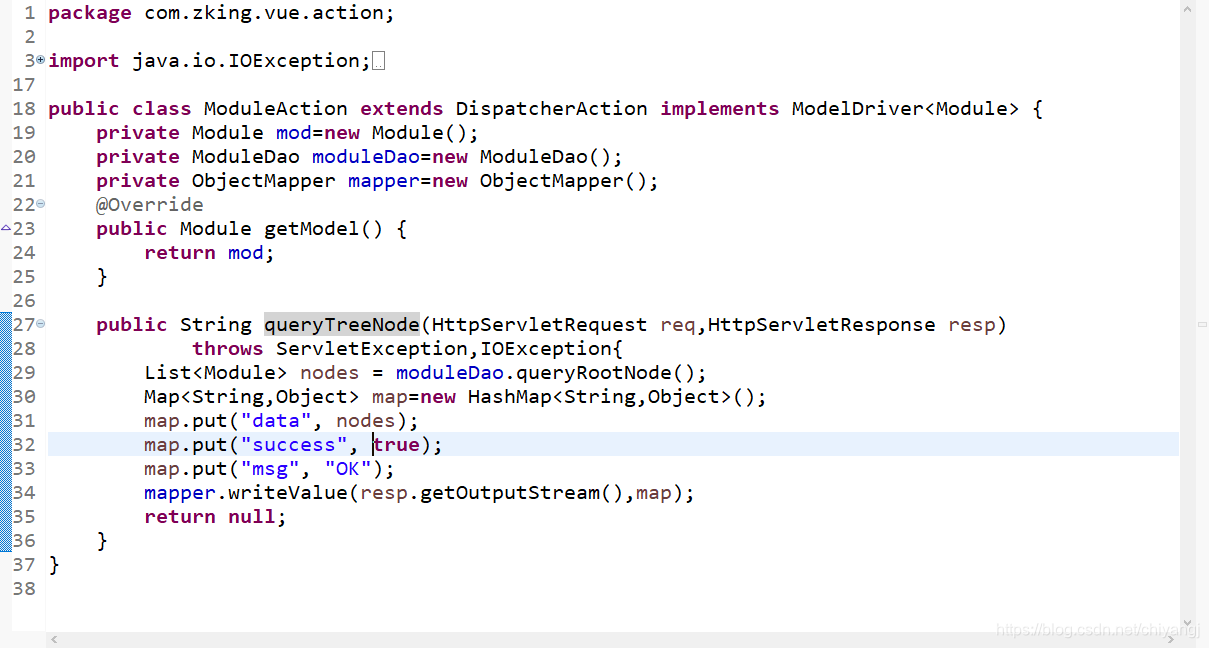Click ModelDriver<Module> in the class declaration
This screenshot has height=648, width=1209.
(x=906, y=108)
